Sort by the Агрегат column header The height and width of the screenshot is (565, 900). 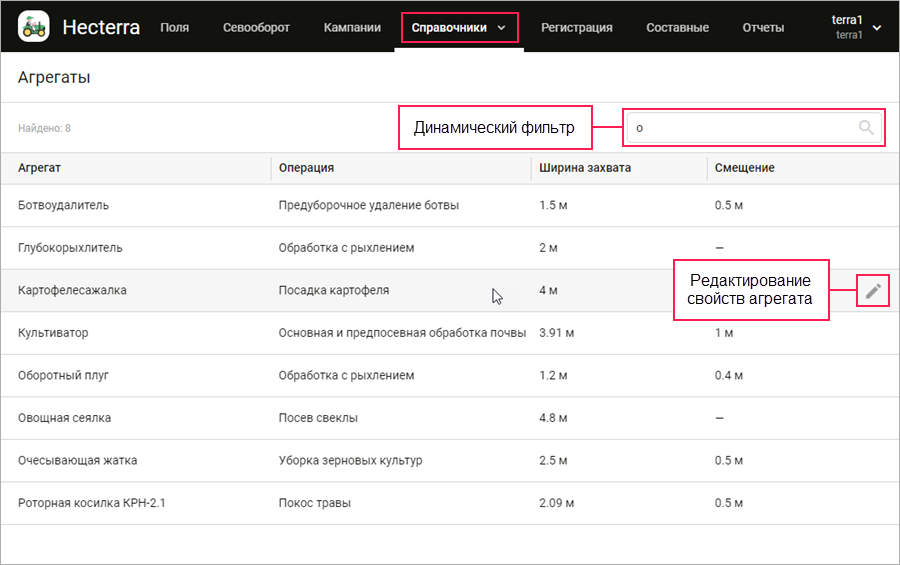pyautogui.click(x=40, y=168)
